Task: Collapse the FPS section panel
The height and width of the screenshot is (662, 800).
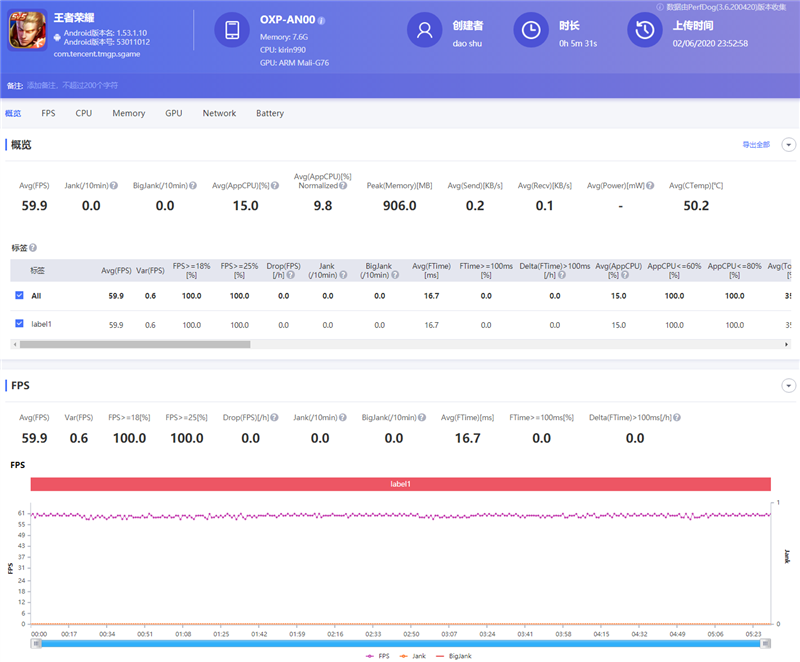Action: pos(788,385)
